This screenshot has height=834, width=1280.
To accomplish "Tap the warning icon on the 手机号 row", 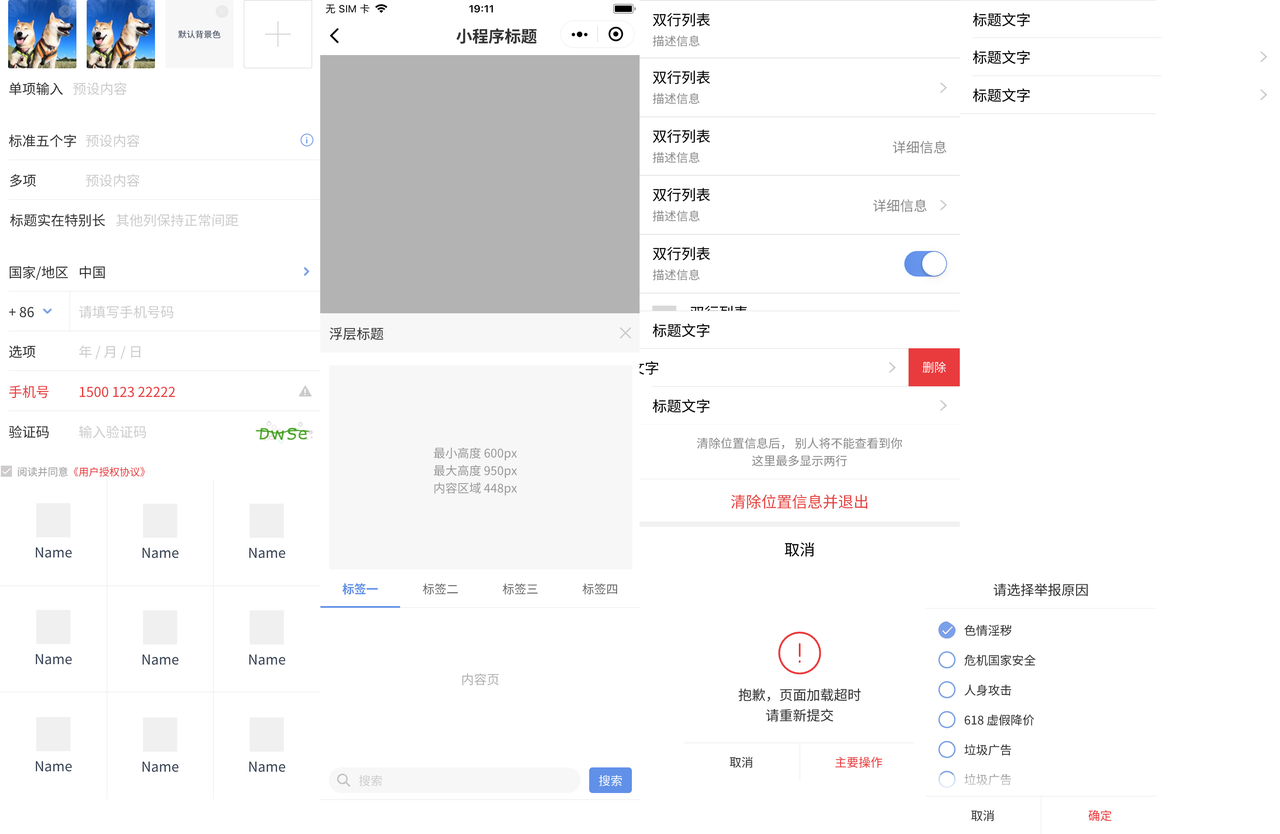I will point(305,392).
